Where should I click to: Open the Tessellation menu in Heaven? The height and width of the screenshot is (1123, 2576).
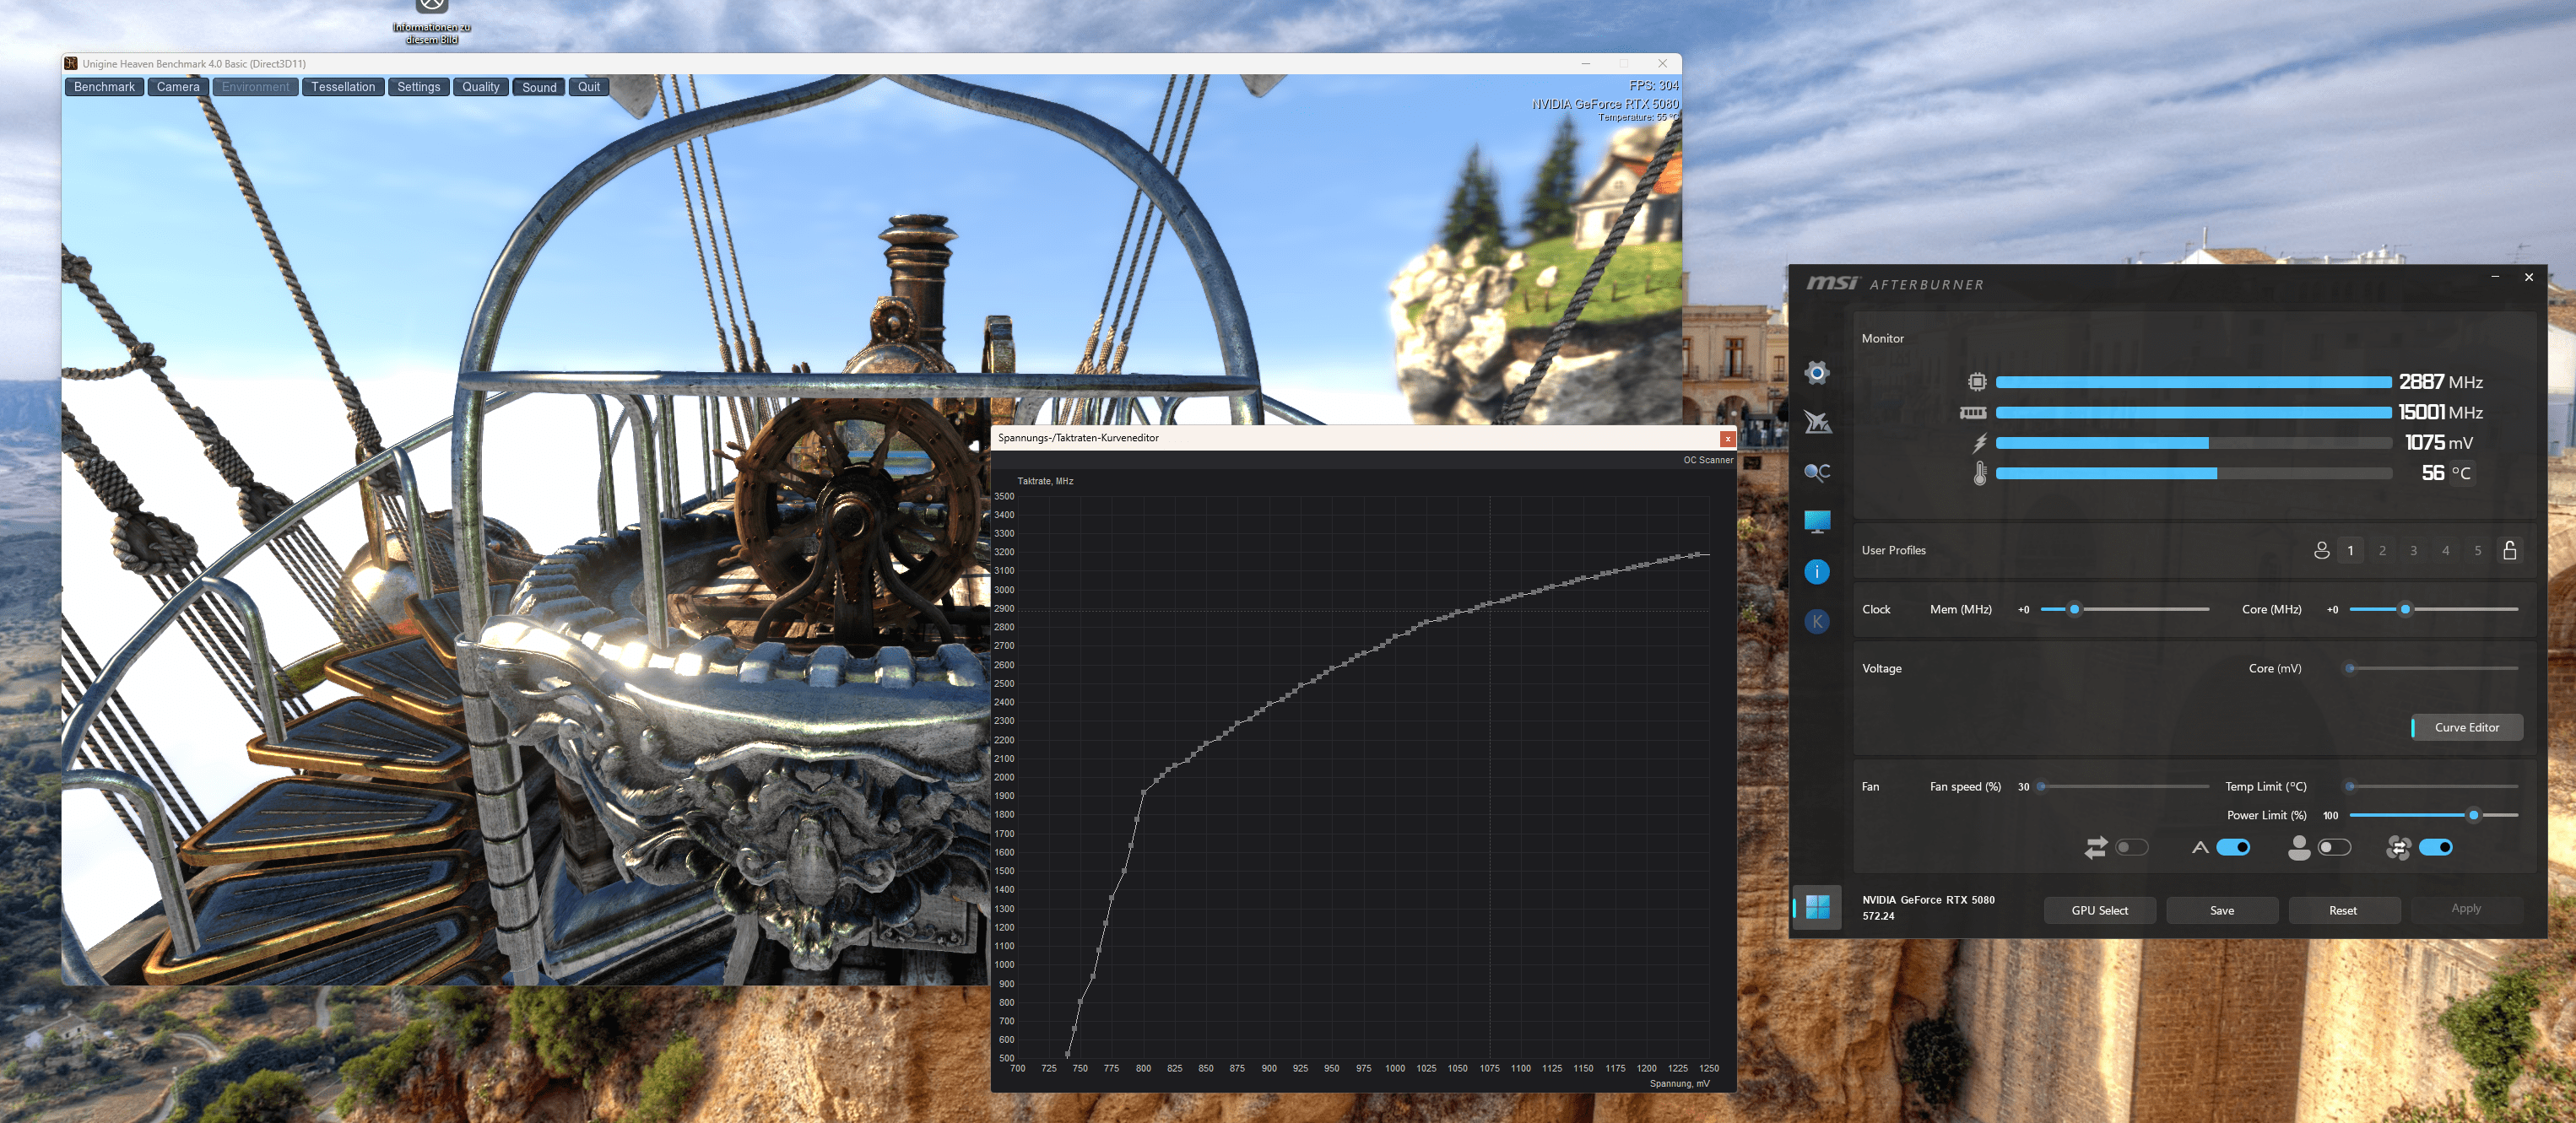point(343,87)
